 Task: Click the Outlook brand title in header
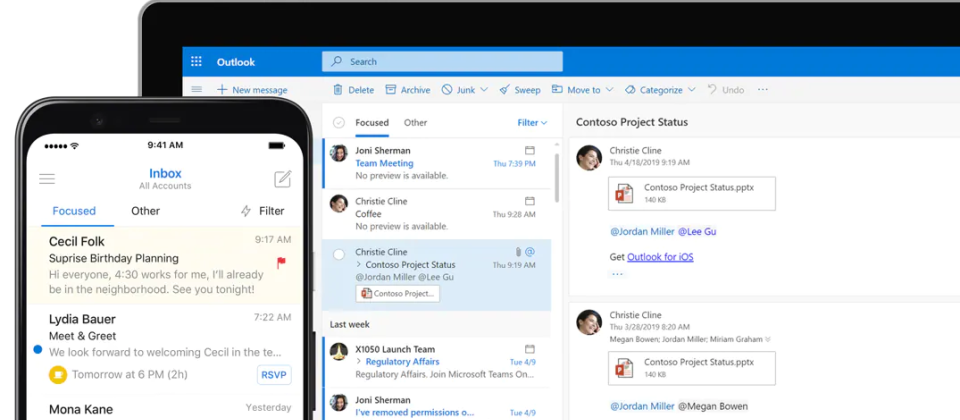click(x=236, y=62)
